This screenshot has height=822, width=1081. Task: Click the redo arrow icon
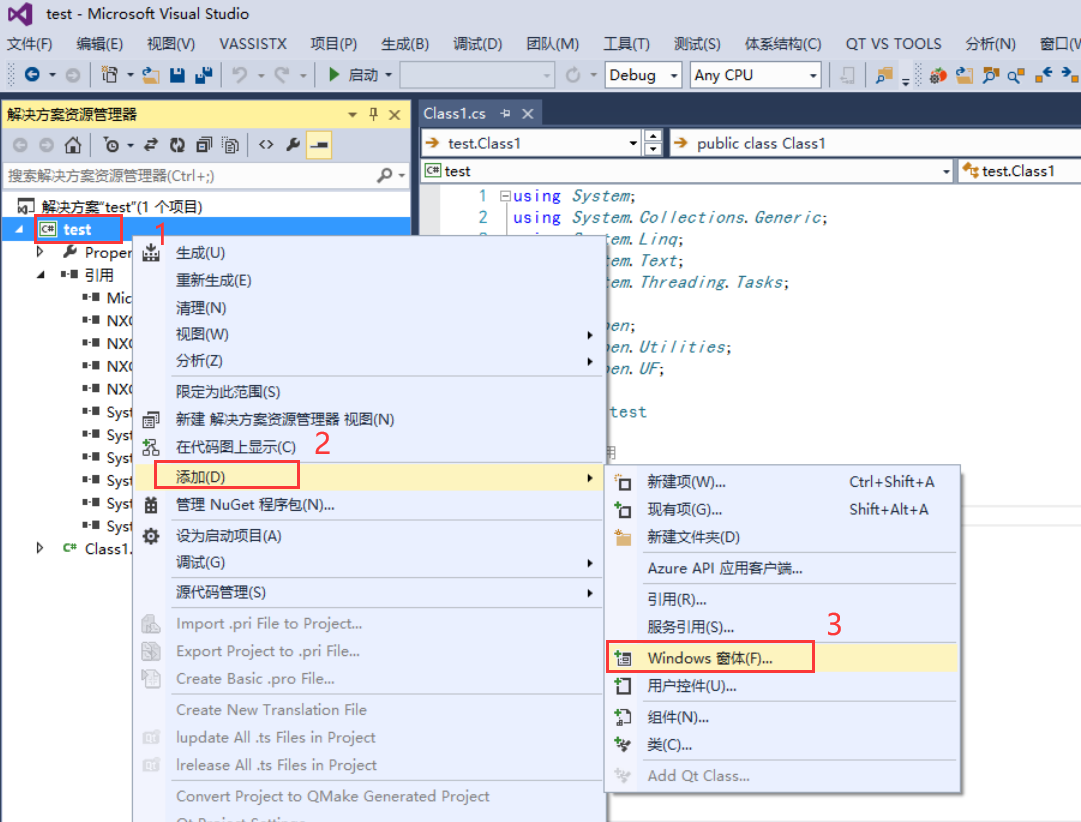(282, 74)
